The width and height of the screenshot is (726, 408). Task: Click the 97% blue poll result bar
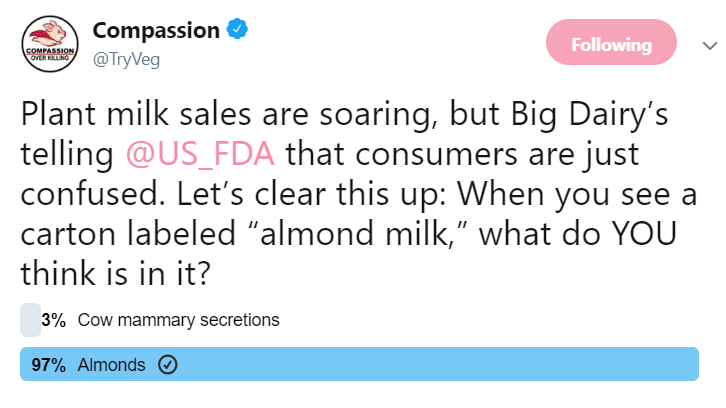tap(359, 364)
